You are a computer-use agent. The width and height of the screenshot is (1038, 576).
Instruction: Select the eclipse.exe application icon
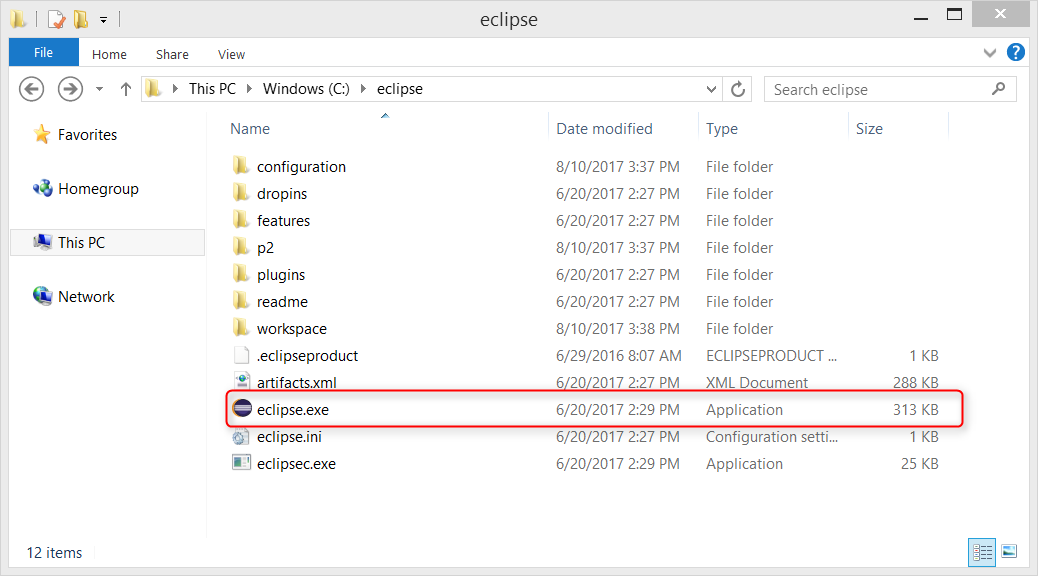242,408
